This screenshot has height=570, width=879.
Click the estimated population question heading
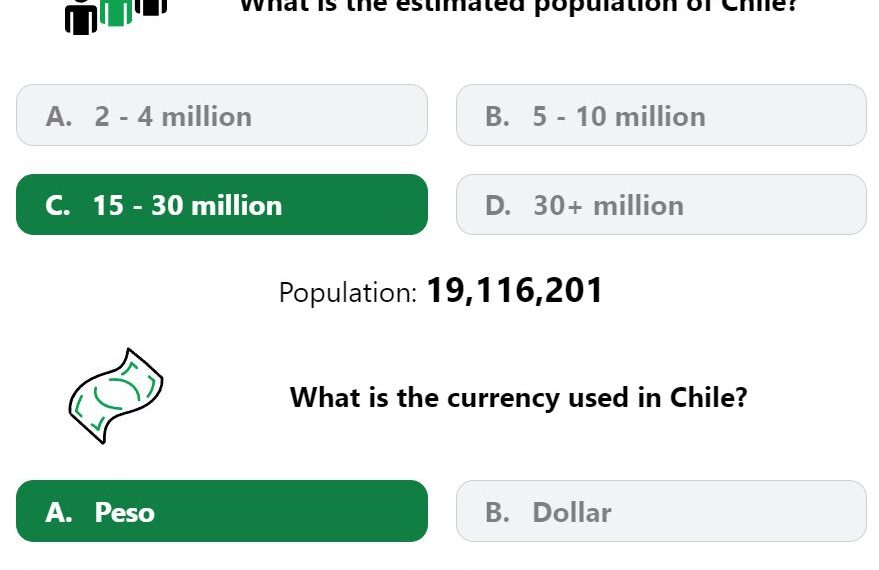(x=519, y=6)
